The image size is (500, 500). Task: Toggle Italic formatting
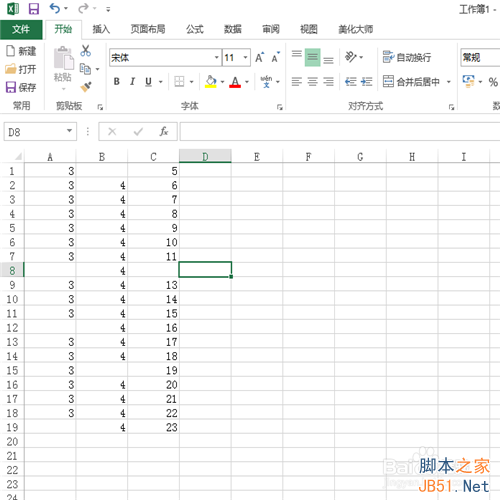[132, 82]
